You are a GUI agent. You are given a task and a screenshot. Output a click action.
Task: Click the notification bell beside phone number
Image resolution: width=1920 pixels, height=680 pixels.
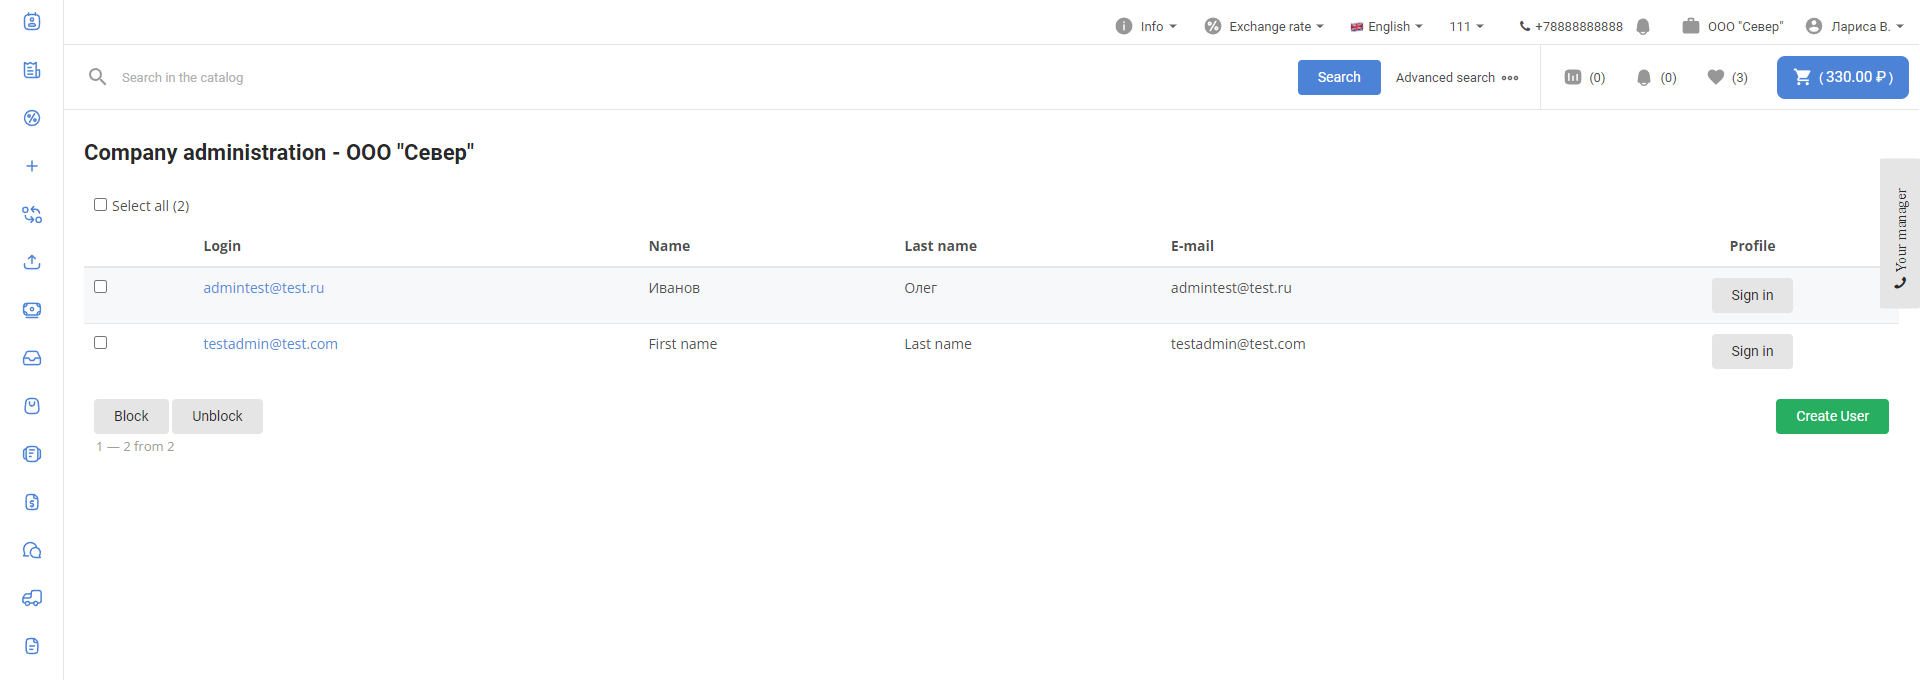pyautogui.click(x=1643, y=27)
